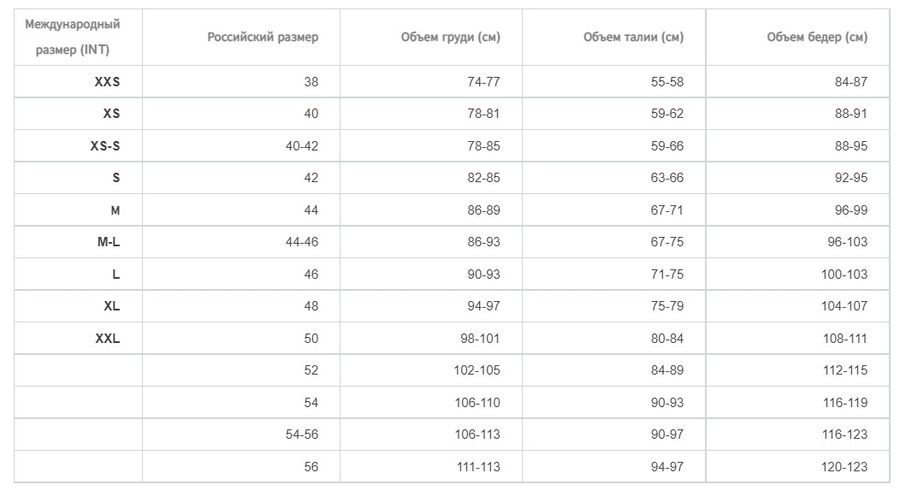Select the M-L size row label
Viewport: 900px width, 490px height.
coord(108,242)
